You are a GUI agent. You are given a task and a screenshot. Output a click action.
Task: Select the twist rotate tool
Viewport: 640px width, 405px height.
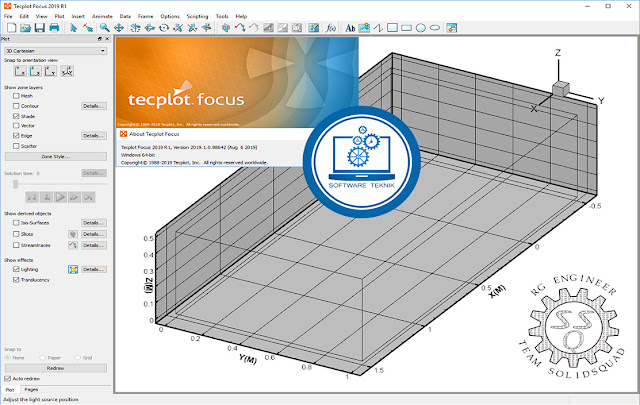(164, 28)
